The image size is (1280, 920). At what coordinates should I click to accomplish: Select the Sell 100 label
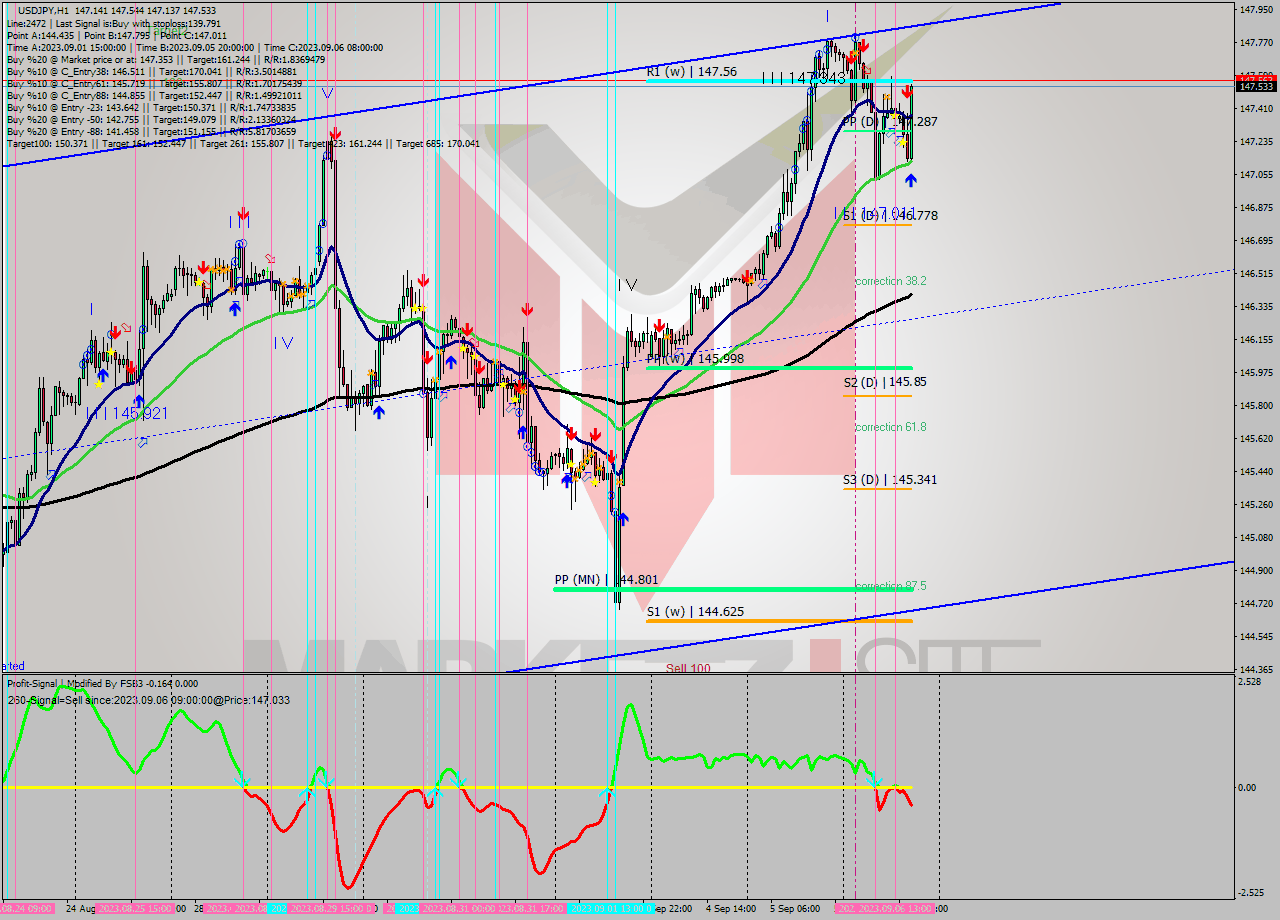pyautogui.click(x=688, y=668)
